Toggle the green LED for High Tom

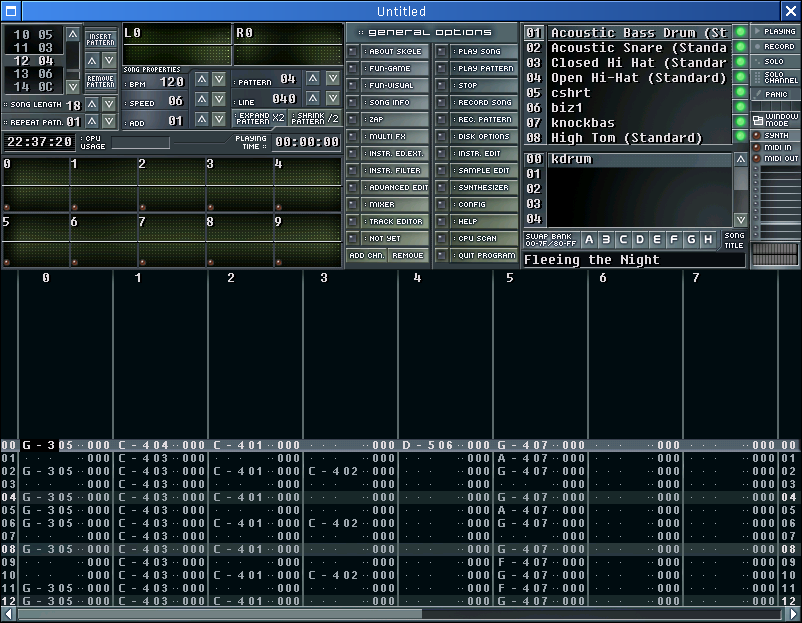[740, 137]
